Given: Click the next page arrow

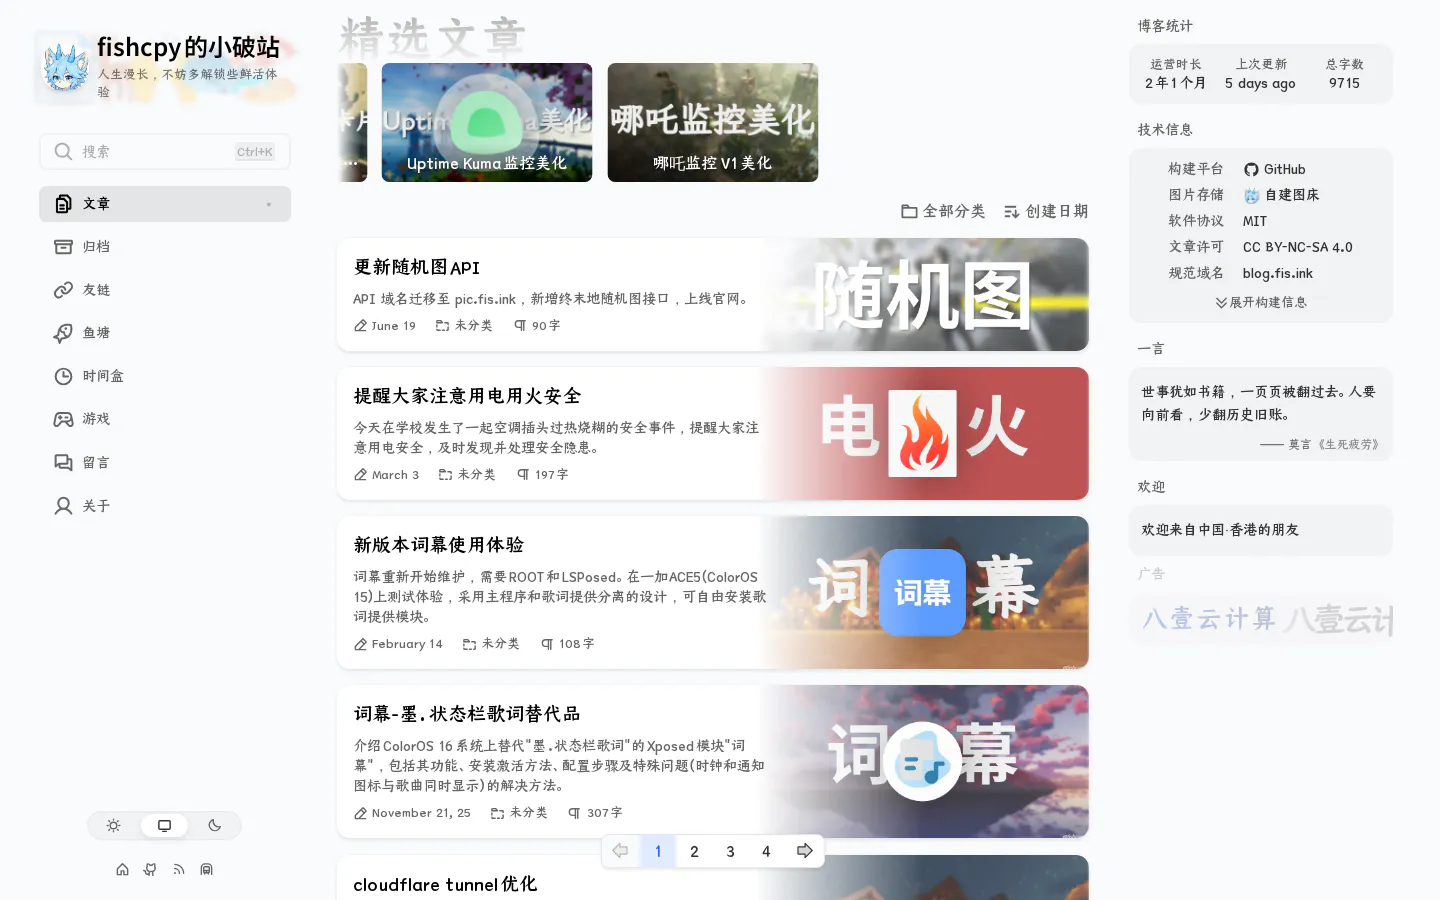Looking at the screenshot, I should [804, 851].
